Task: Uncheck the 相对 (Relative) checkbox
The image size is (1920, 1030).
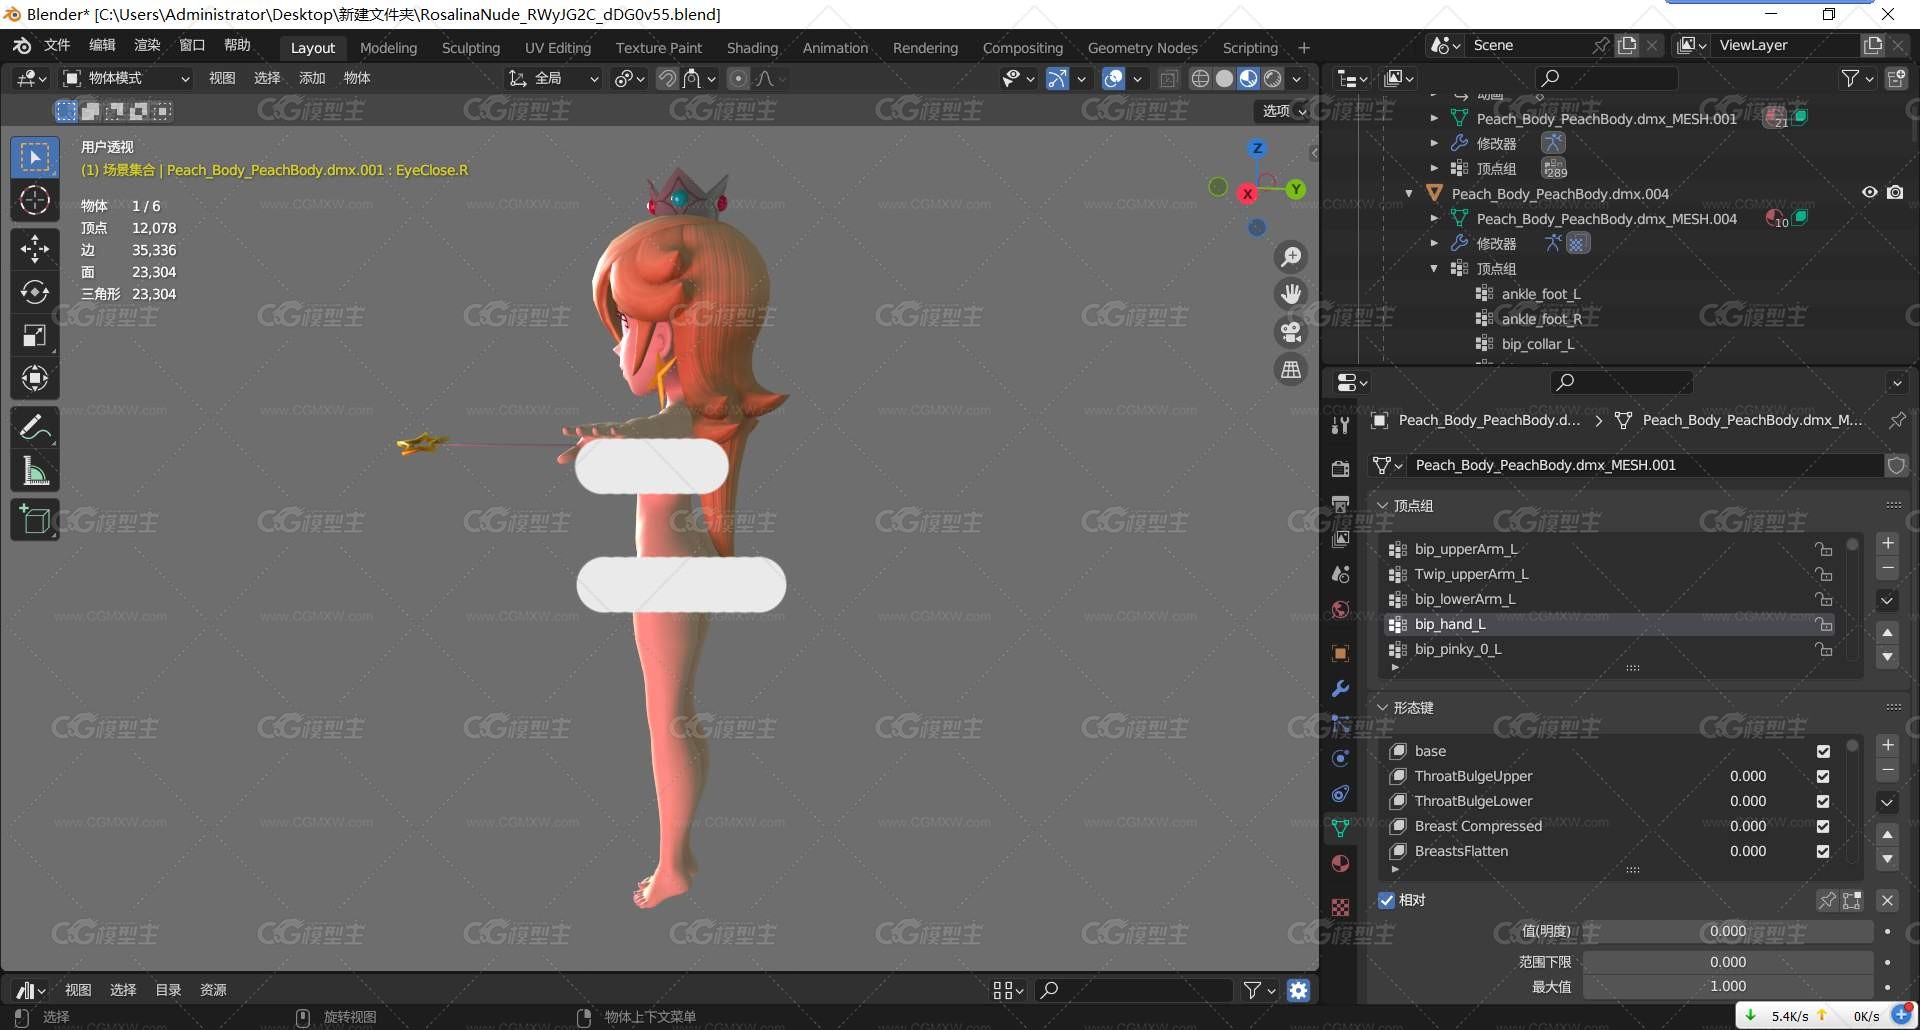Action: point(1386,900)
